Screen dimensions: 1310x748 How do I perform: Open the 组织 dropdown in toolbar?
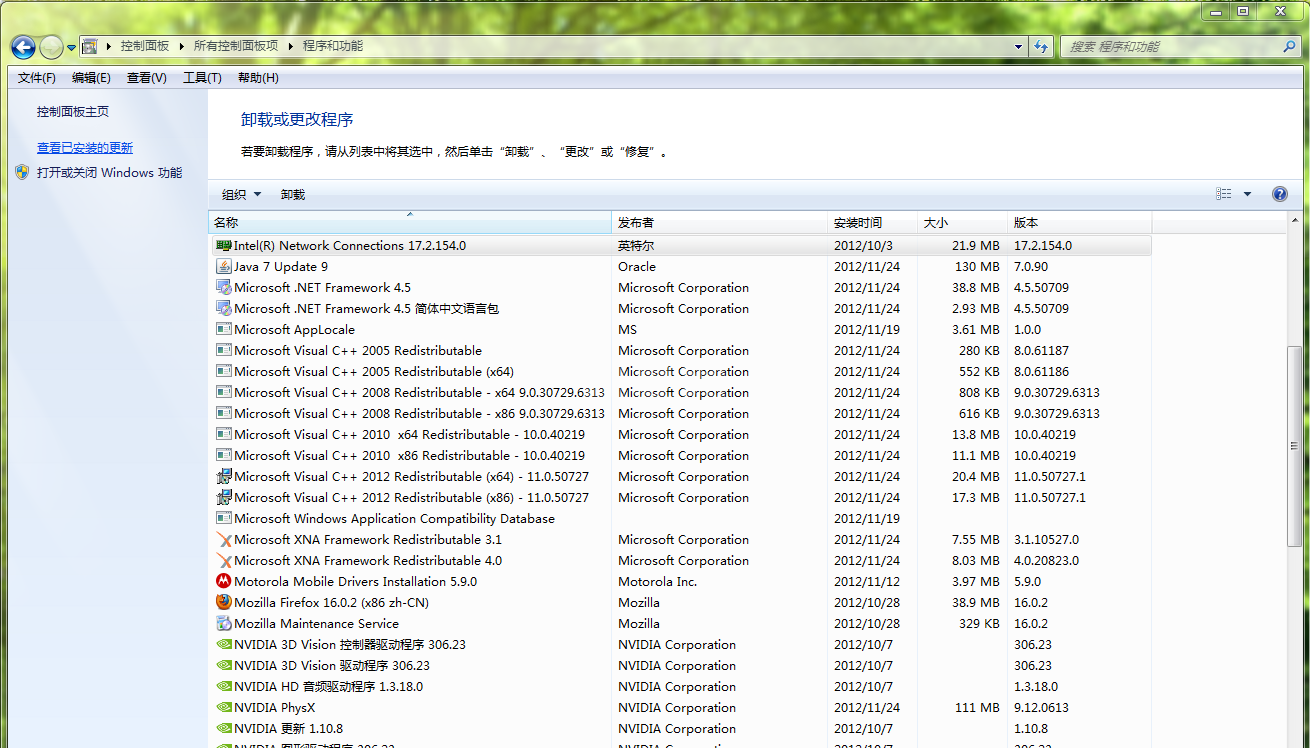click(241, 195)
